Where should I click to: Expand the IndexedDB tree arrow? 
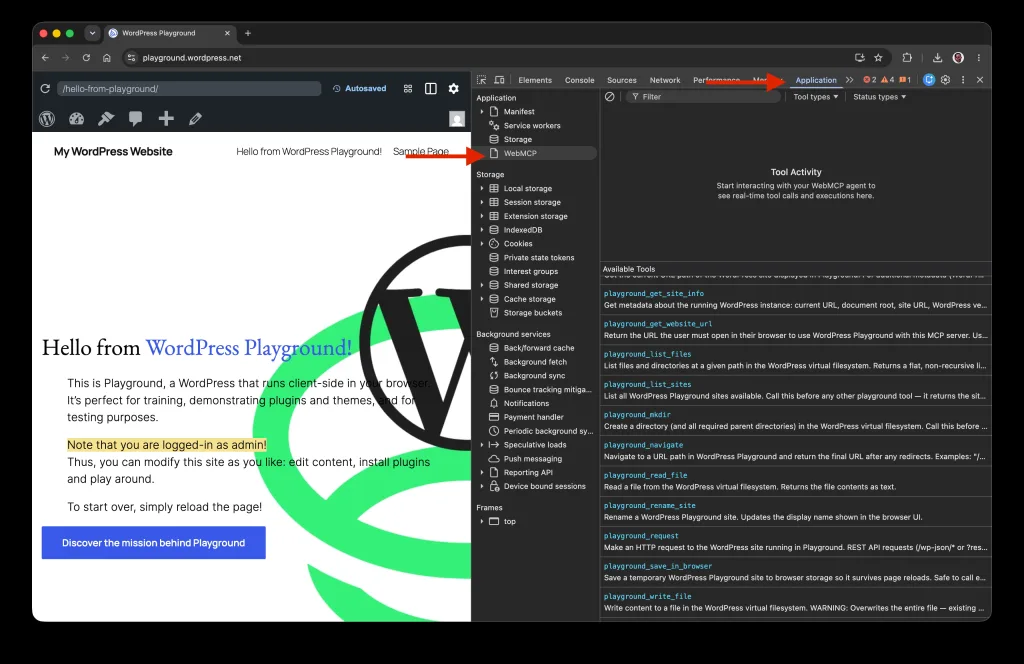pyautogui.click(x=482, y=230)
